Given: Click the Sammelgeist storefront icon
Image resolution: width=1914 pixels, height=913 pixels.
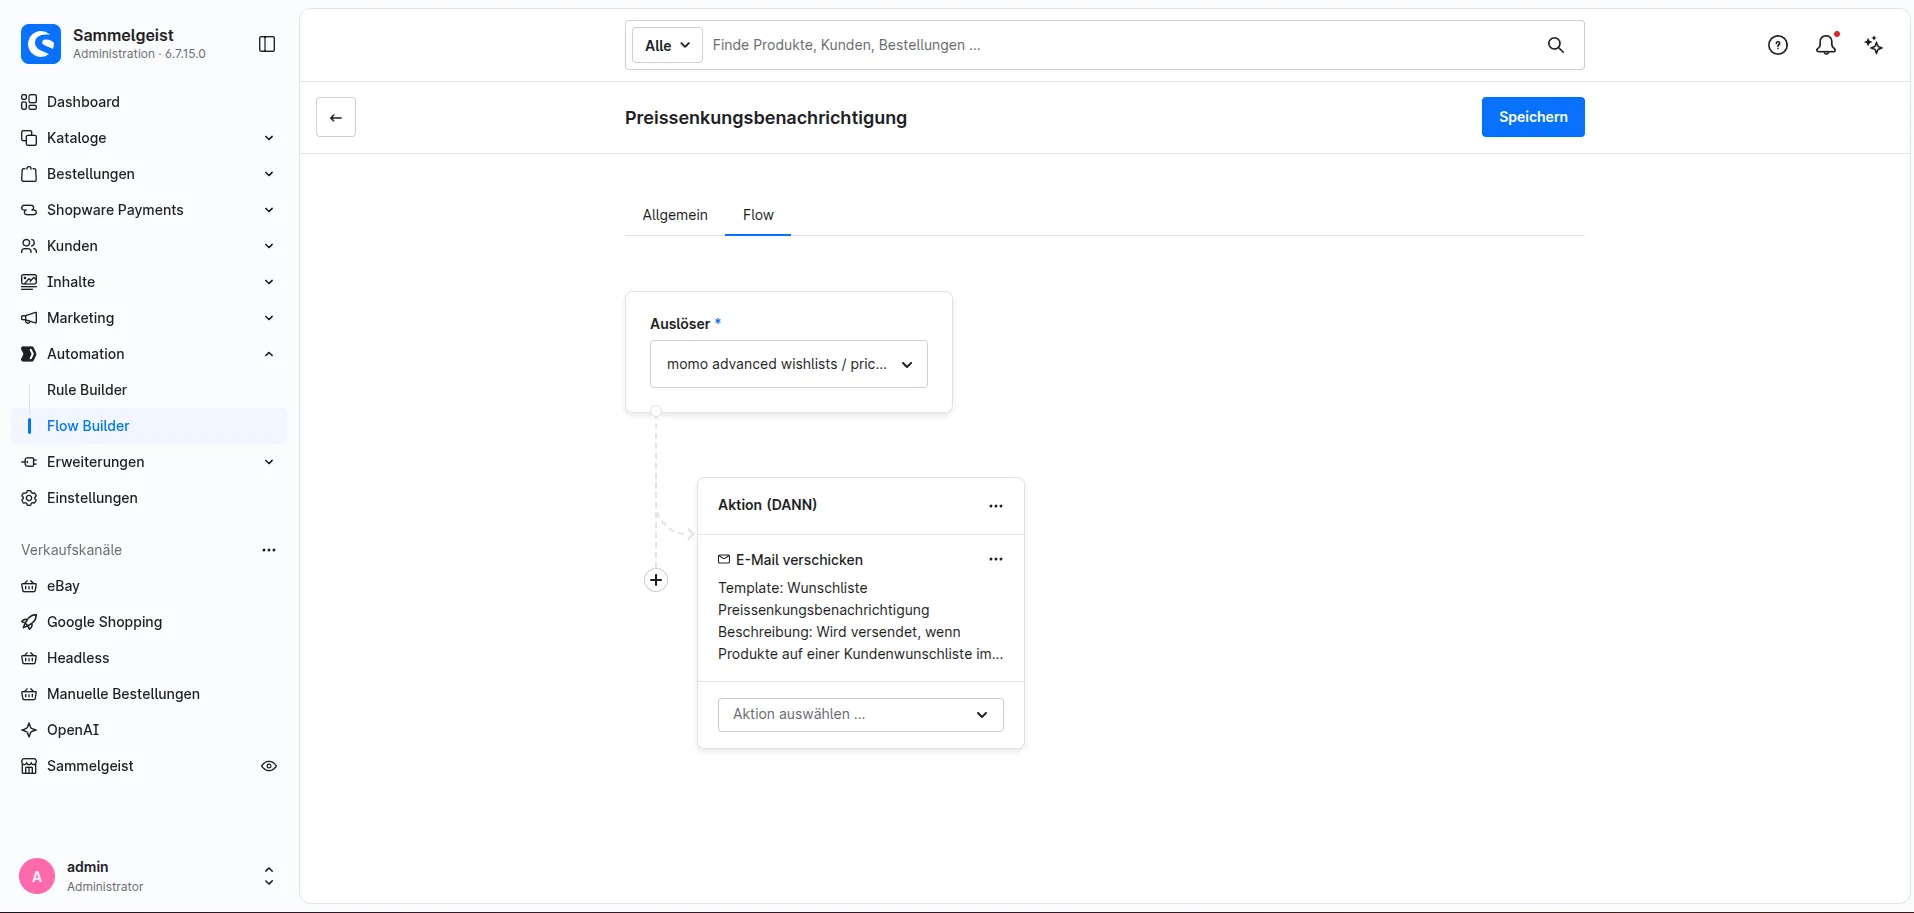Looking at the screenshot, I should (29, 766).
